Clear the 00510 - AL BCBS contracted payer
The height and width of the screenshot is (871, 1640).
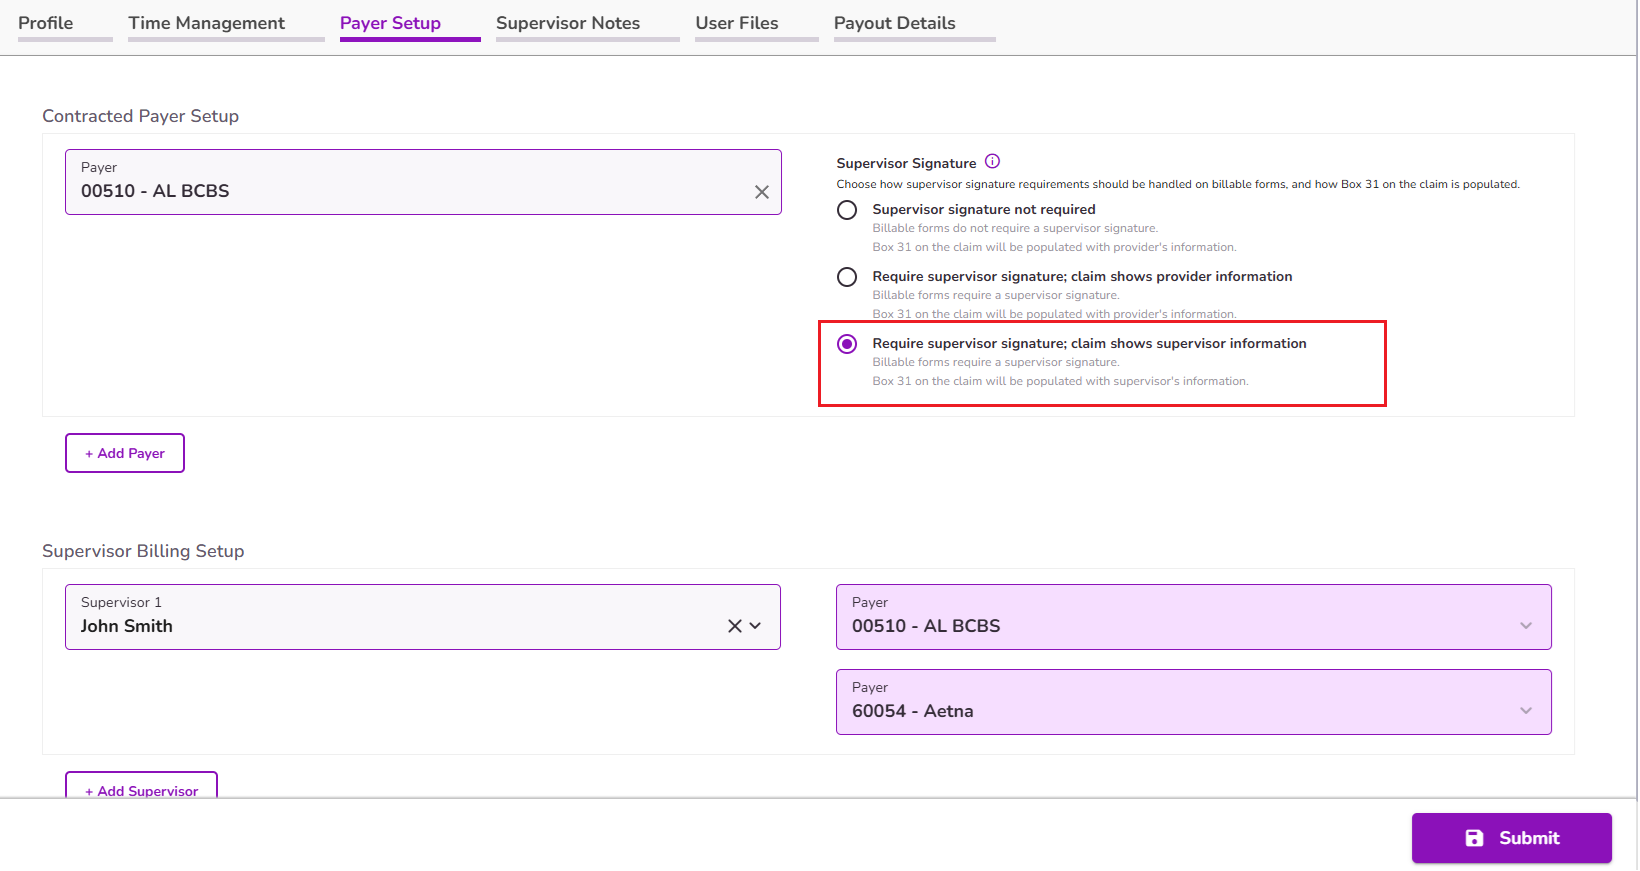(x=762, y=192)
